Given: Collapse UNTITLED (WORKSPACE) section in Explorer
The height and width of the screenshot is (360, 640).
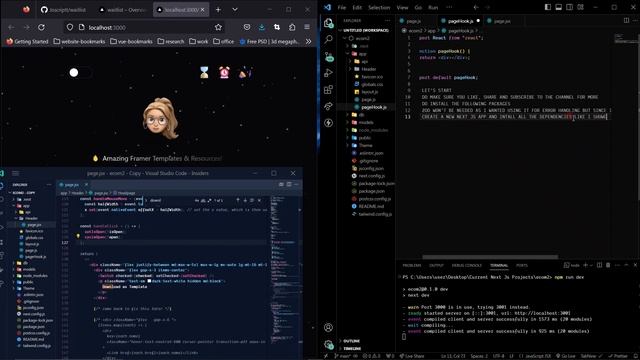Looking at the screenshot, I should tap(365, 30).
